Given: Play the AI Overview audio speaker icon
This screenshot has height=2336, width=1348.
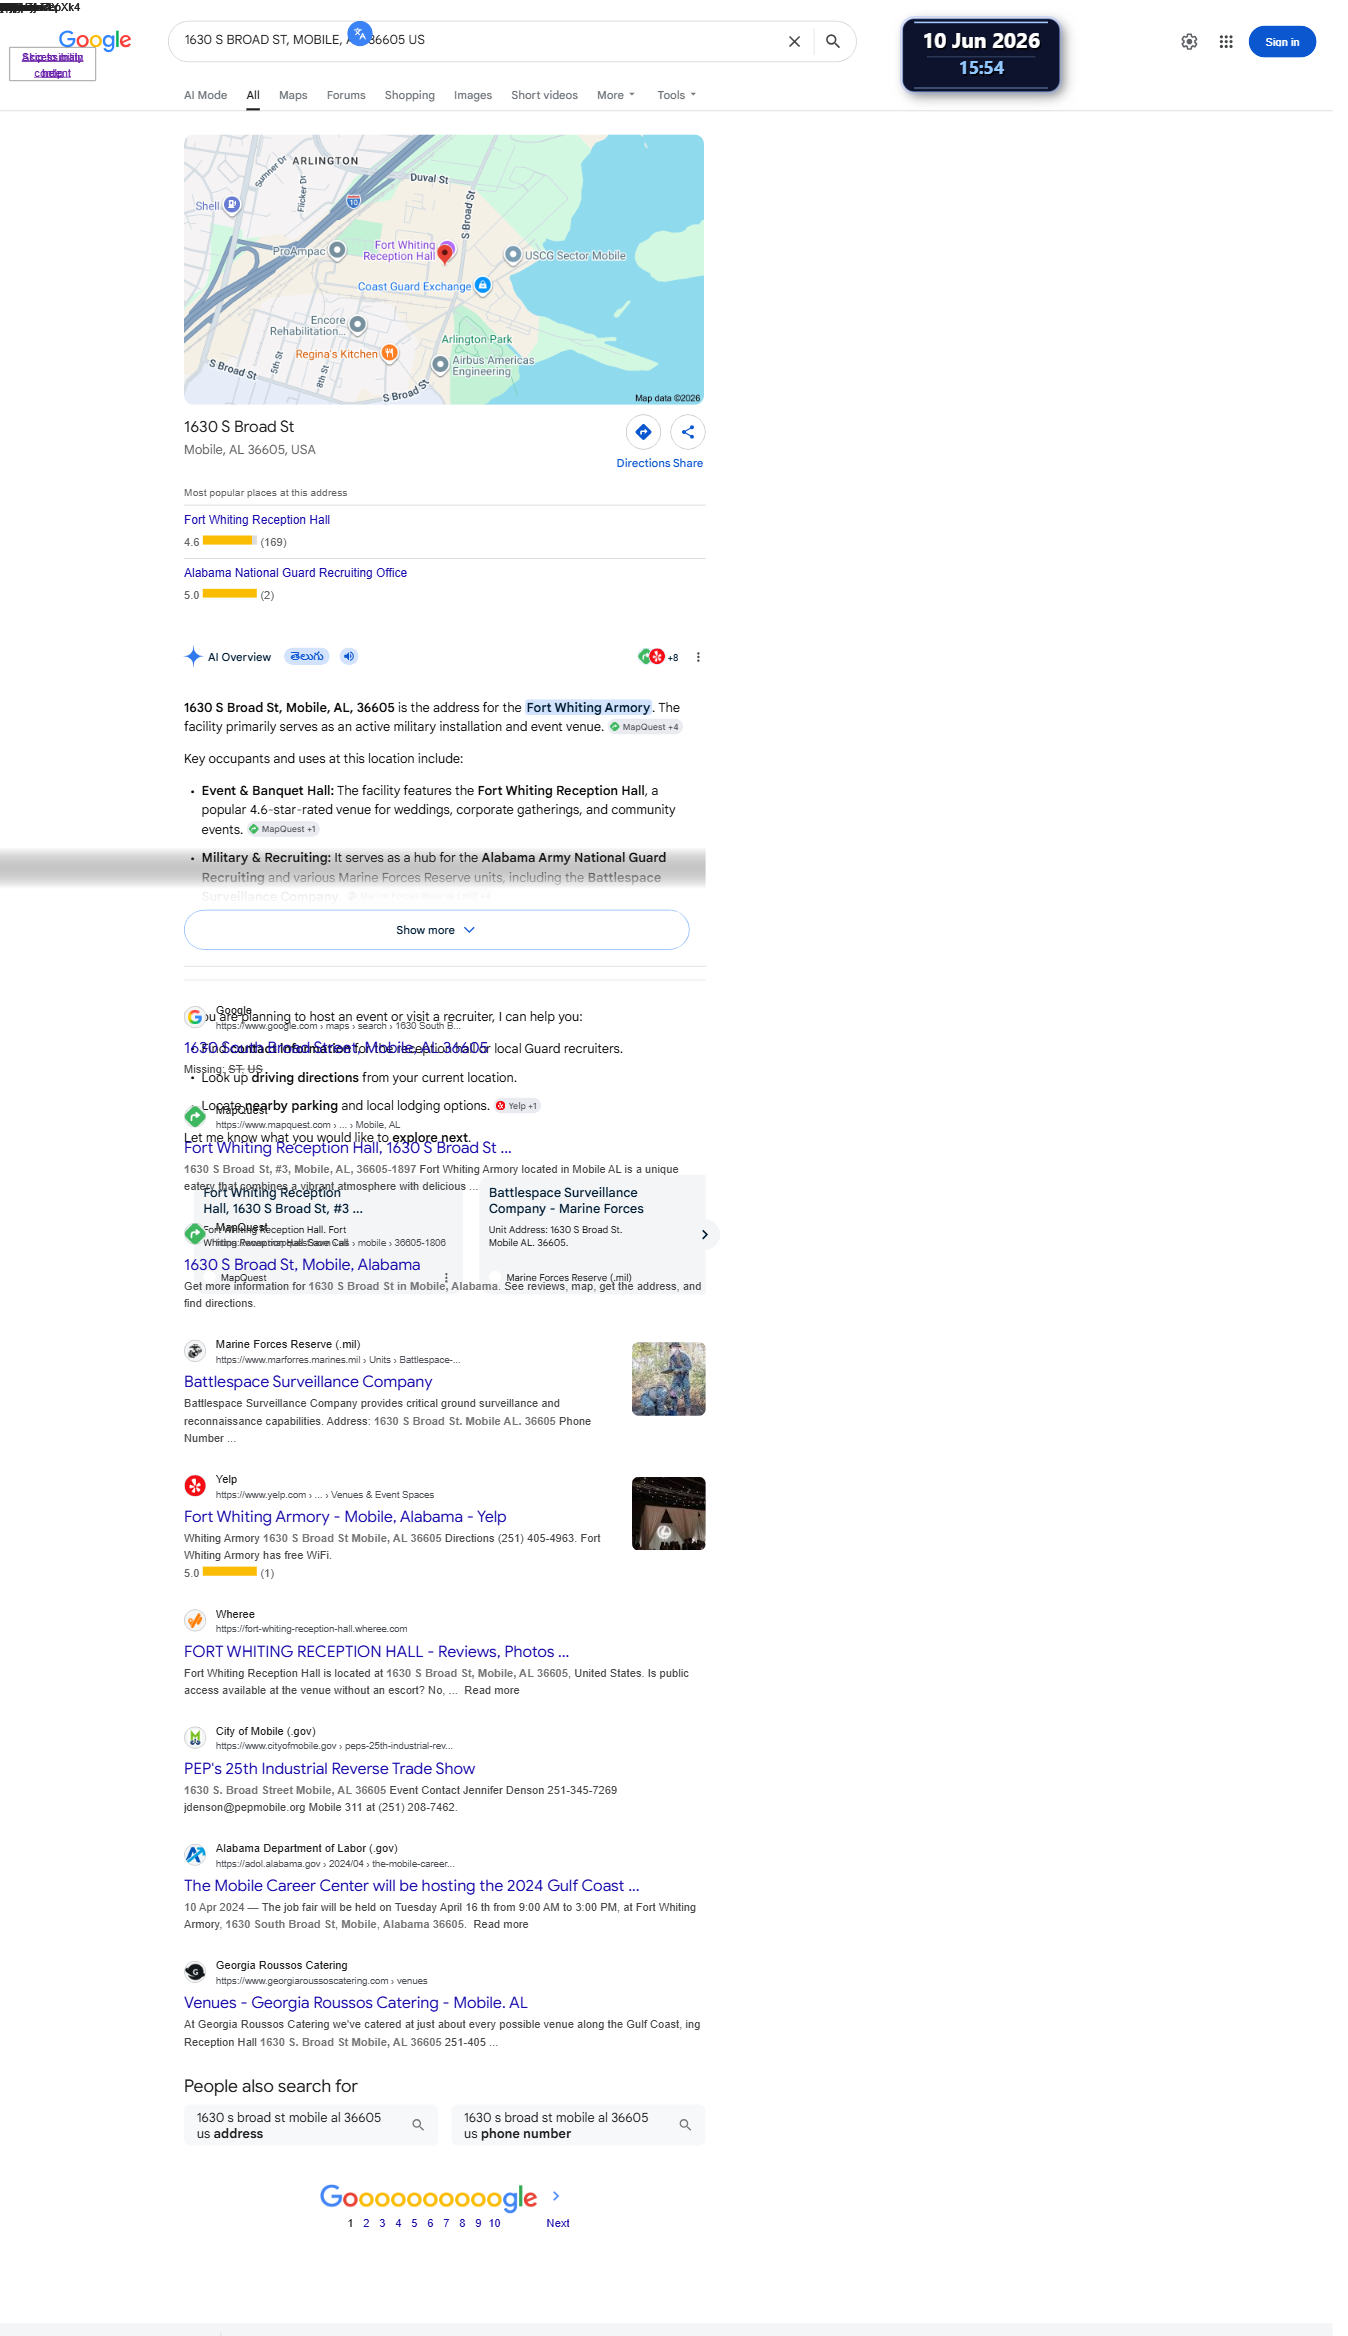Looking at the screenshot, I should (x=349, y=657).
